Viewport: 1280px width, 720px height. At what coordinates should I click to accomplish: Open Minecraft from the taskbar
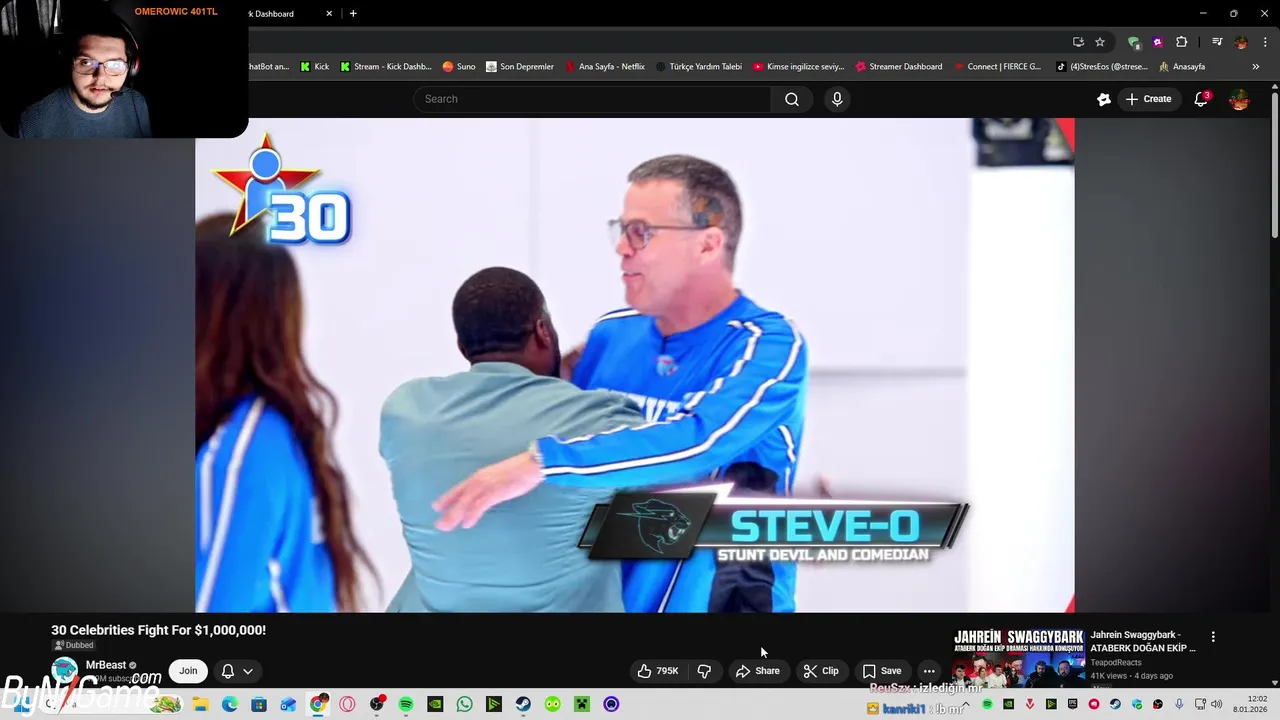click(582, 704)
